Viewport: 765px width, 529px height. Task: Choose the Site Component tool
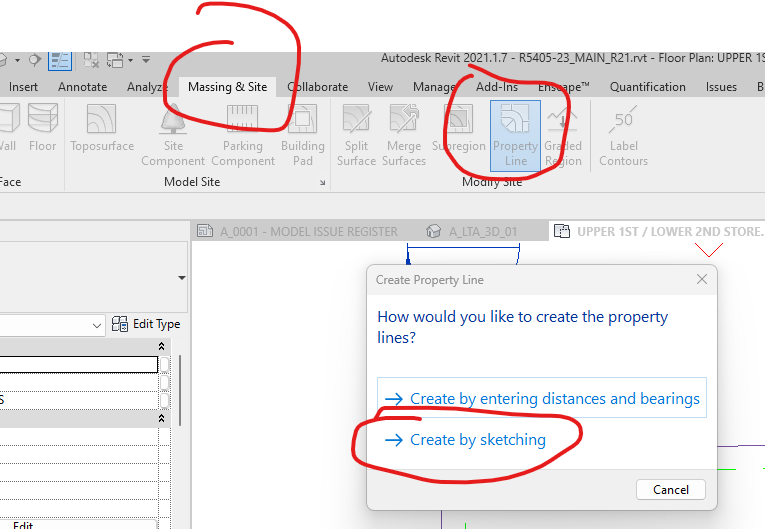click(173, 135)
